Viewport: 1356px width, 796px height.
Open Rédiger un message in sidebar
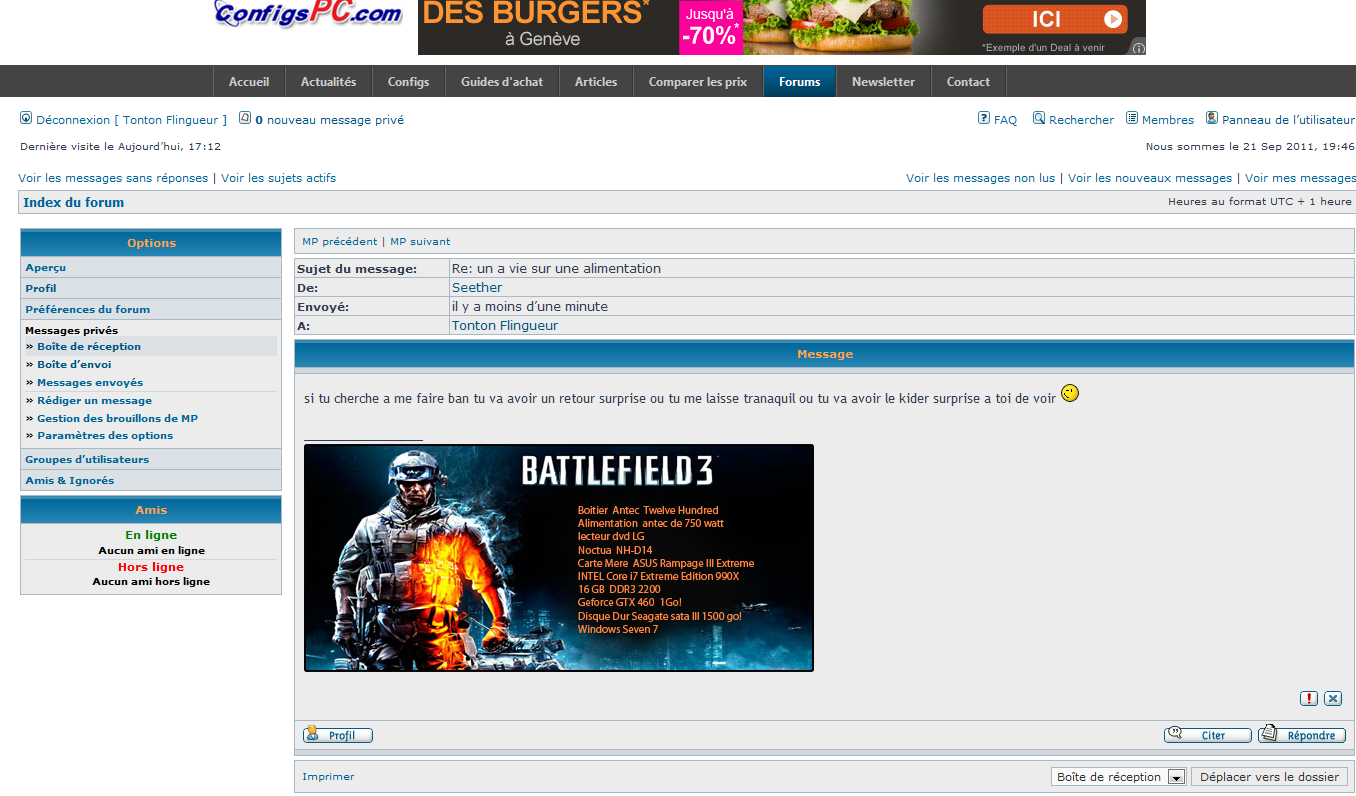click(x=94, y=400)
